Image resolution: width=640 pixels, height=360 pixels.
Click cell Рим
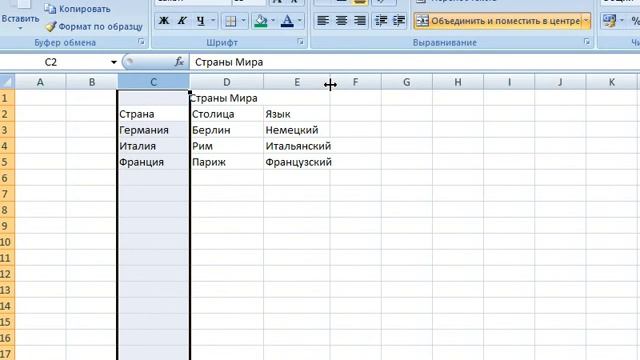pyautogui.click(x=227, y=146)
